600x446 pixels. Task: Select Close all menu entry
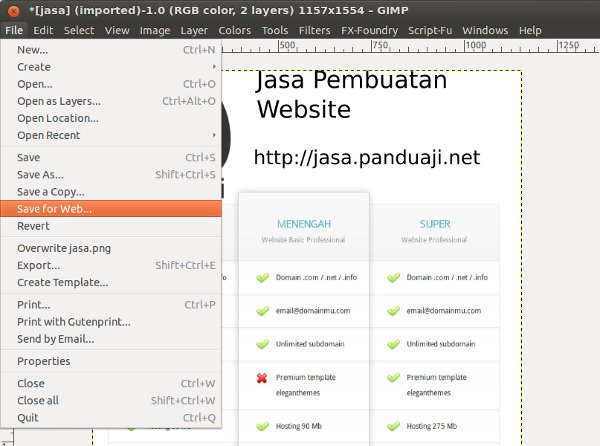111,400
